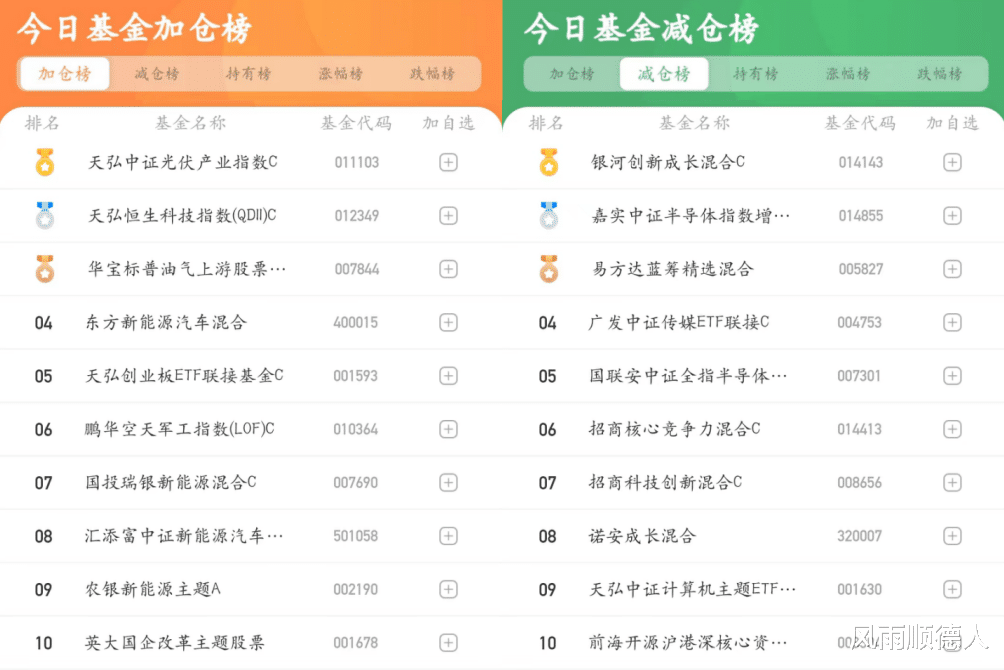Image resolution: width=1004 pixels, height=670 pixels.
Task: Add 鹏华空天军工指数(LOF)C to watchlist
Action: coord(448,429)
